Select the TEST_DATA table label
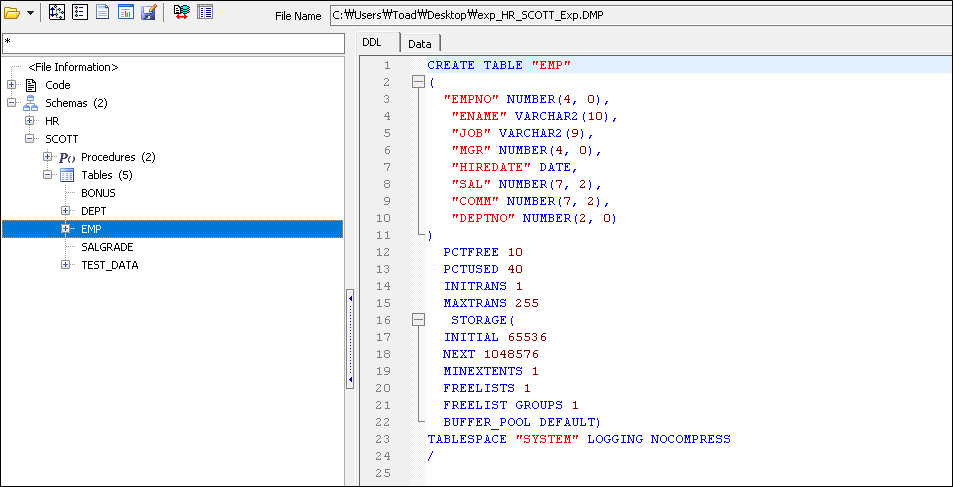This screenshot has width=953, height=487. click(x=109, y=265)
